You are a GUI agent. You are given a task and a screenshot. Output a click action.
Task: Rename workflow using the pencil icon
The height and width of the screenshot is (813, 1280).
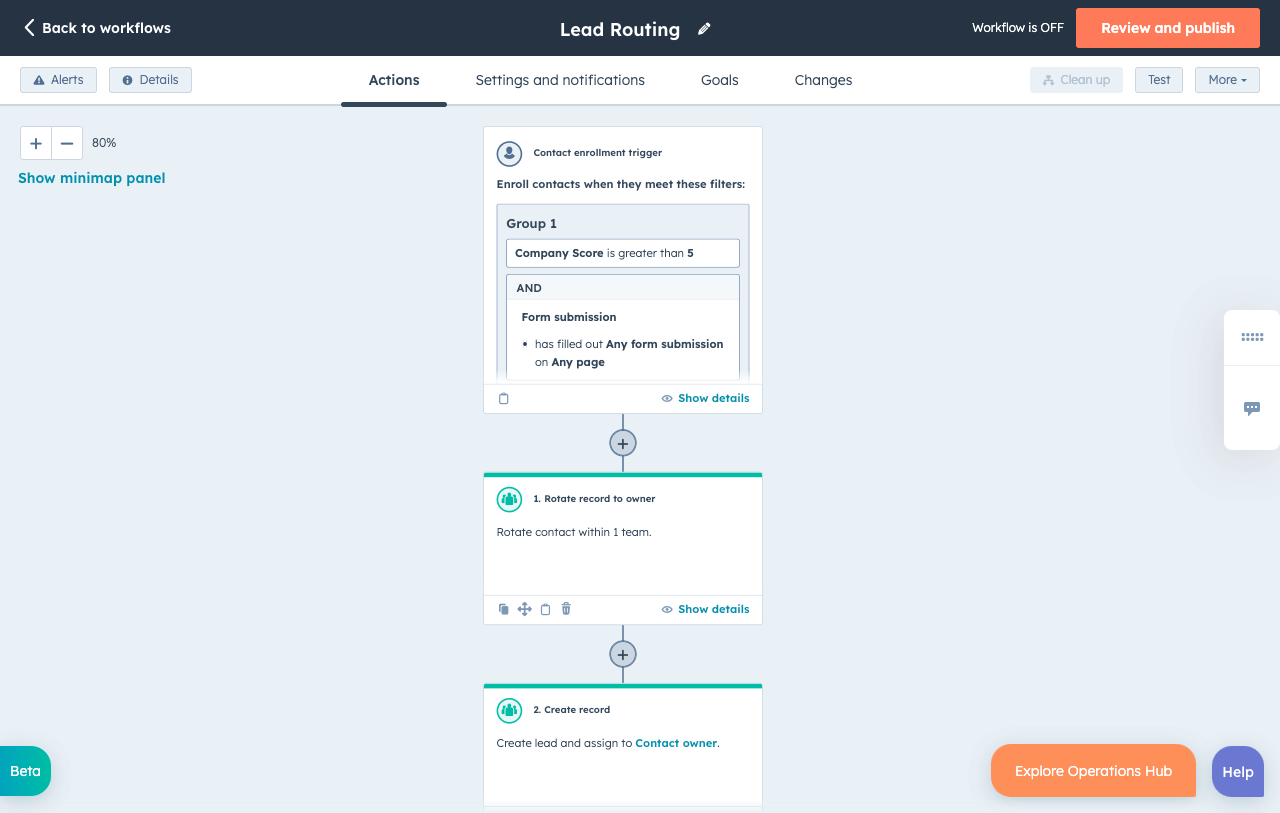click(703, 29)
